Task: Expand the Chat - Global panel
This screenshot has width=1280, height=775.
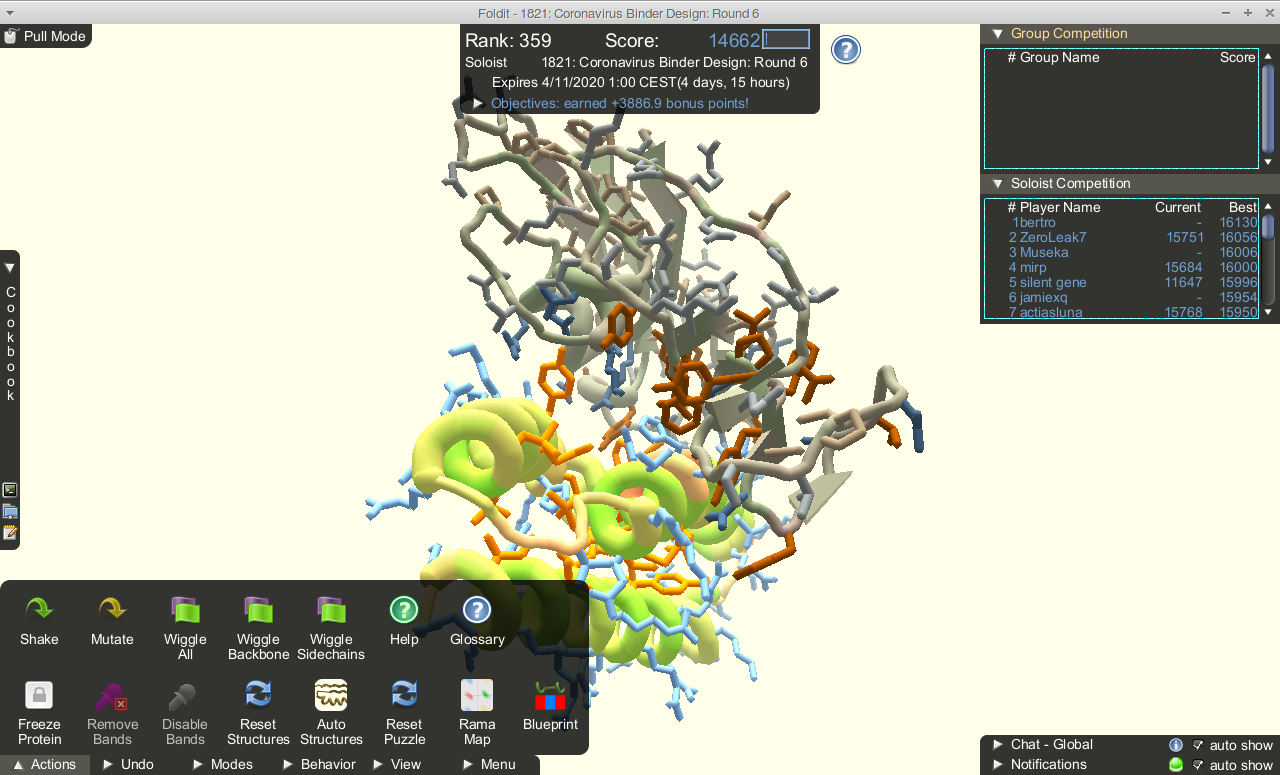Action: click(998, 745)
